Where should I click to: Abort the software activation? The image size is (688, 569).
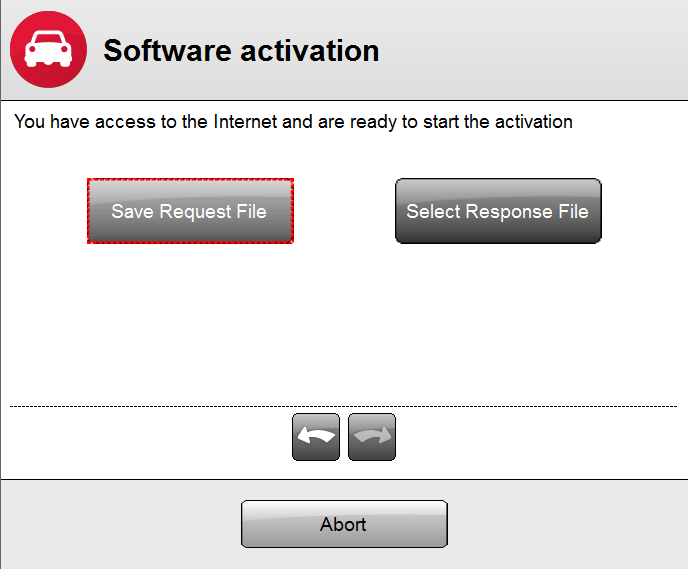pyautogui.click(x=344, y=524)
